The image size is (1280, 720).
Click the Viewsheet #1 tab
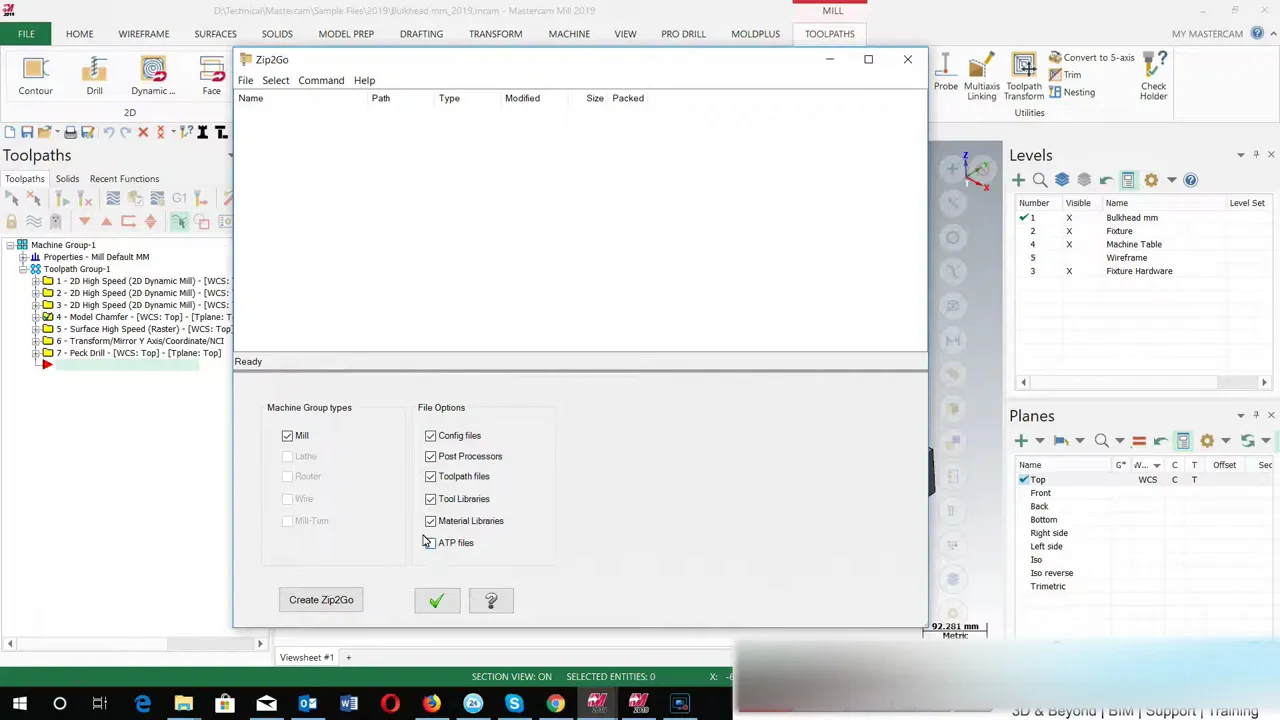tap(306, 657)
